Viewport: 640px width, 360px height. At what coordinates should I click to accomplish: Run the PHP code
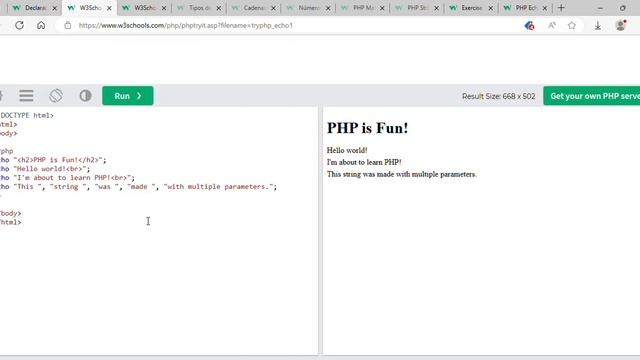(128, 96)
